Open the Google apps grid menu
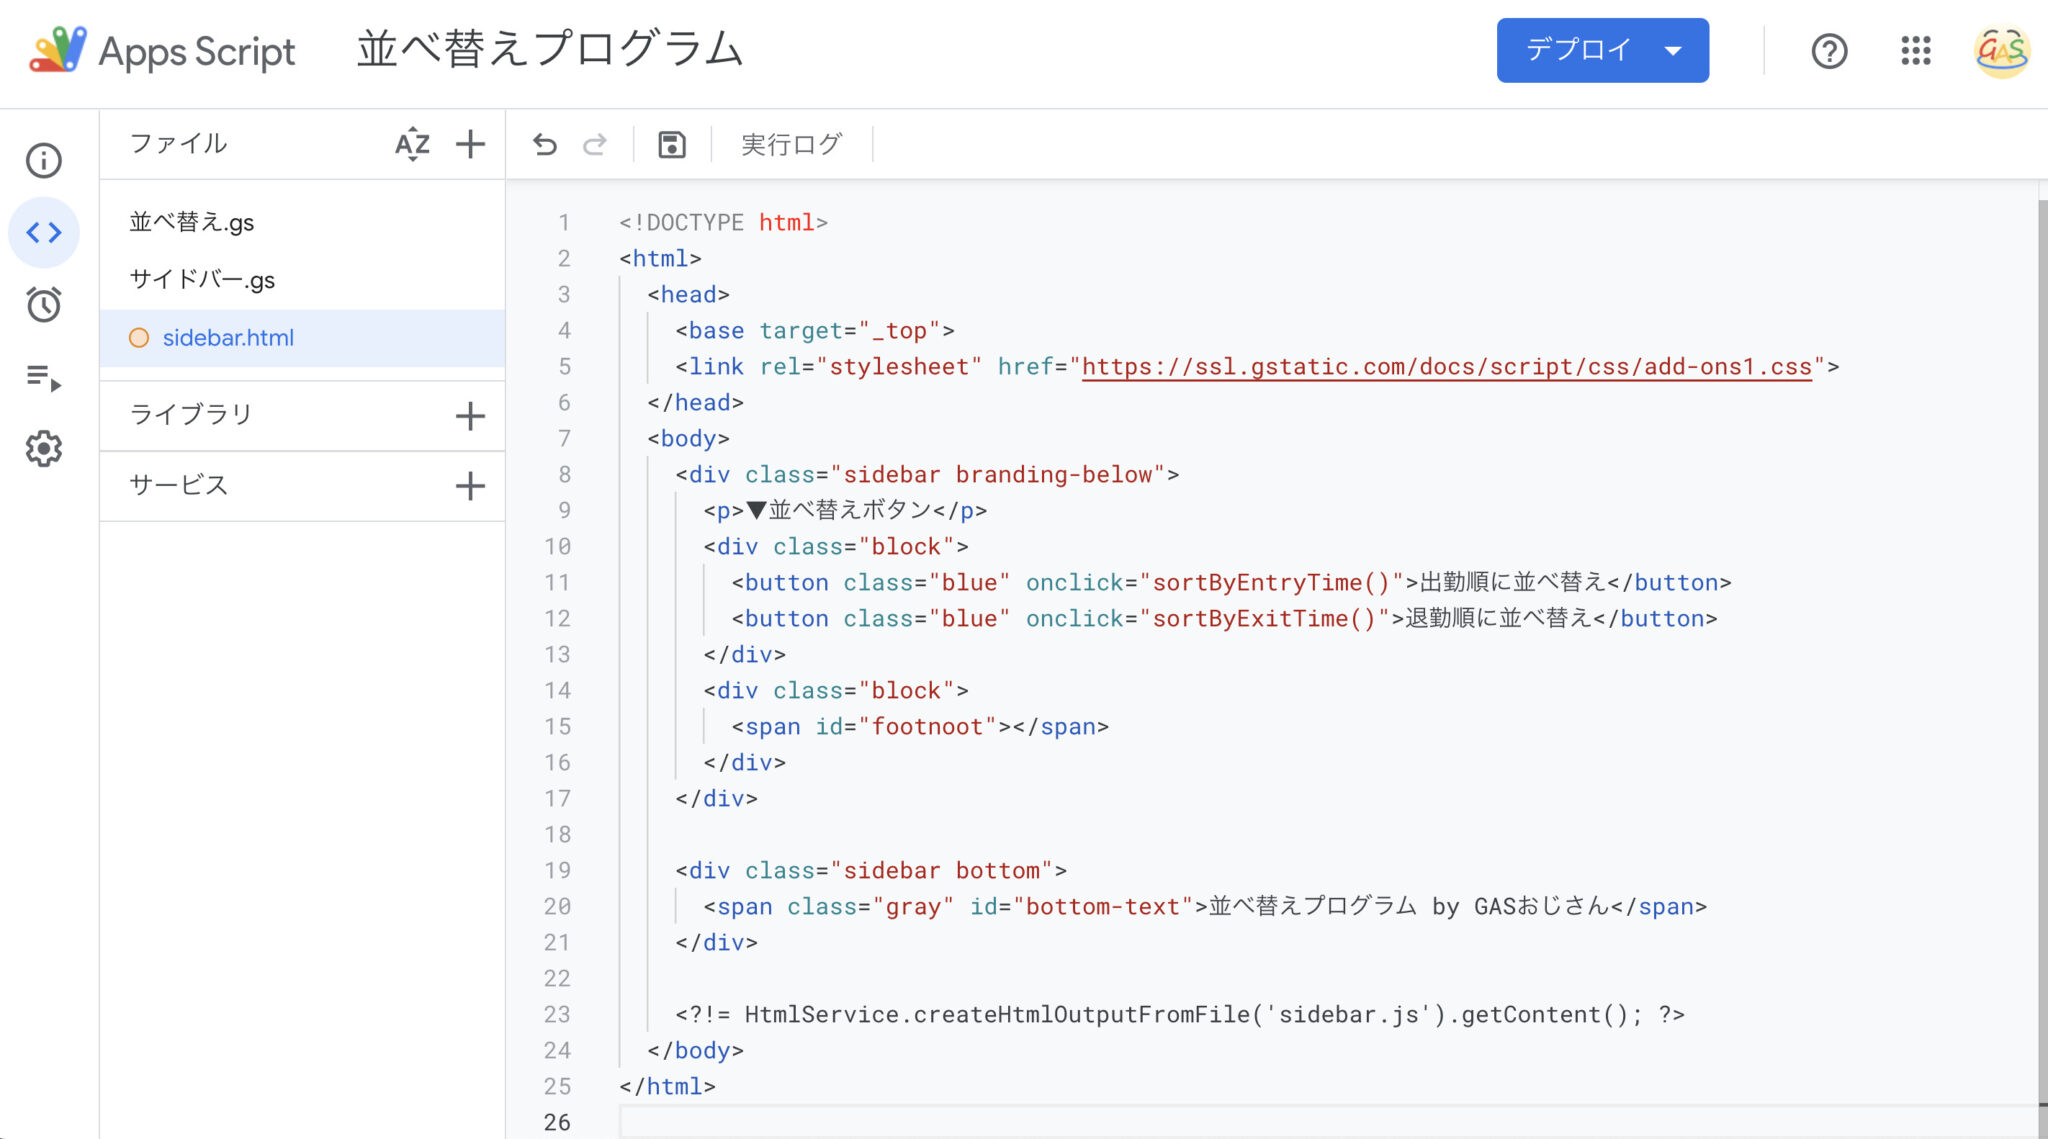Viewport: 2048px width, 1139px height. (1915, 50)
